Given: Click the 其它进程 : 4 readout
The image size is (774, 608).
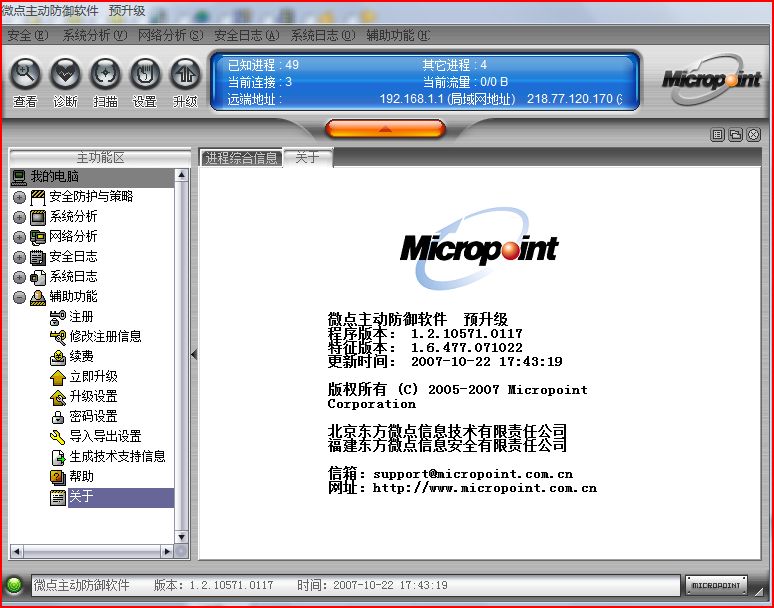Looking at the screenshot, I should click(454, 65).
